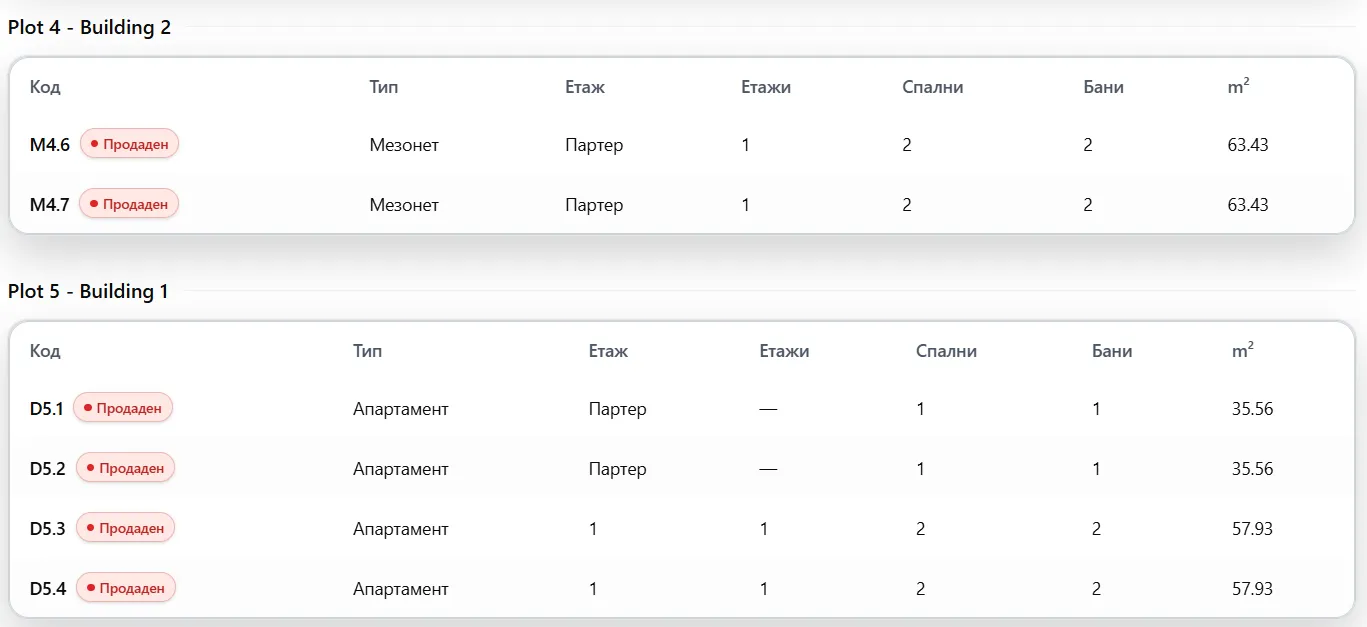Click the Спални header in Plot 4 table
The image size is (1367, 627).
point(933,87)
